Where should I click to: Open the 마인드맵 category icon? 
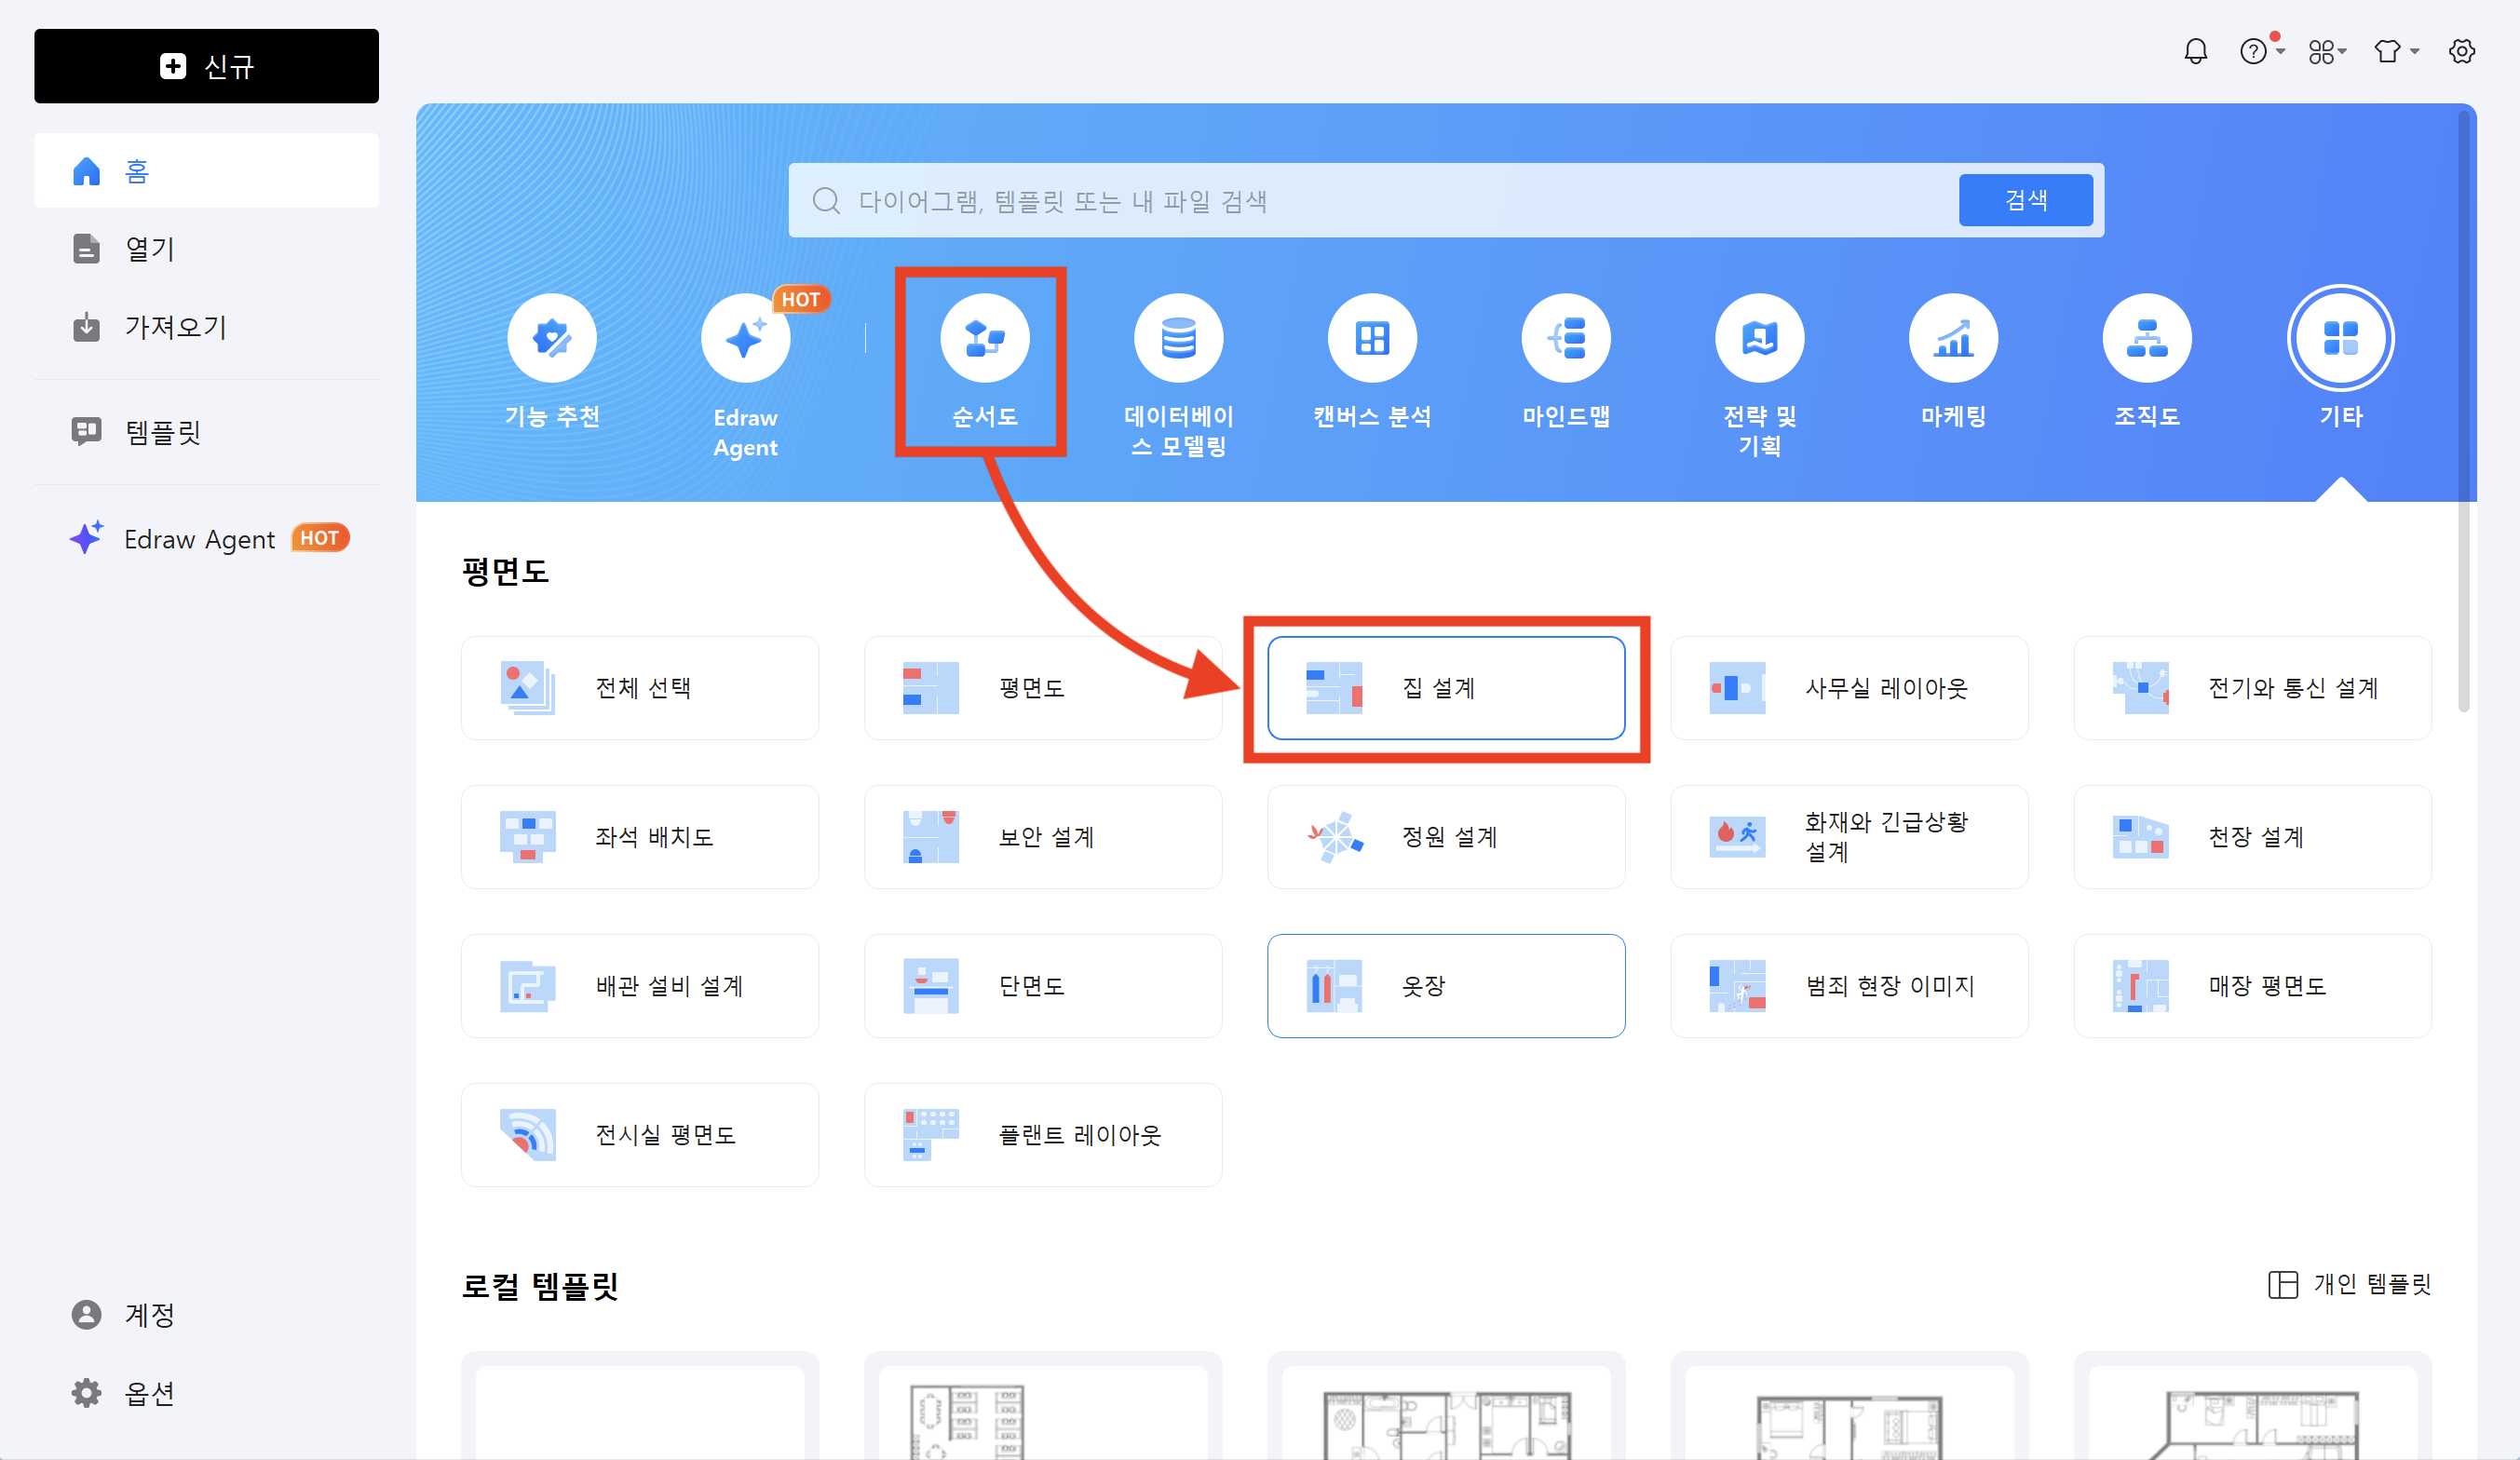pyautogui.click(x=1565, y=338)
